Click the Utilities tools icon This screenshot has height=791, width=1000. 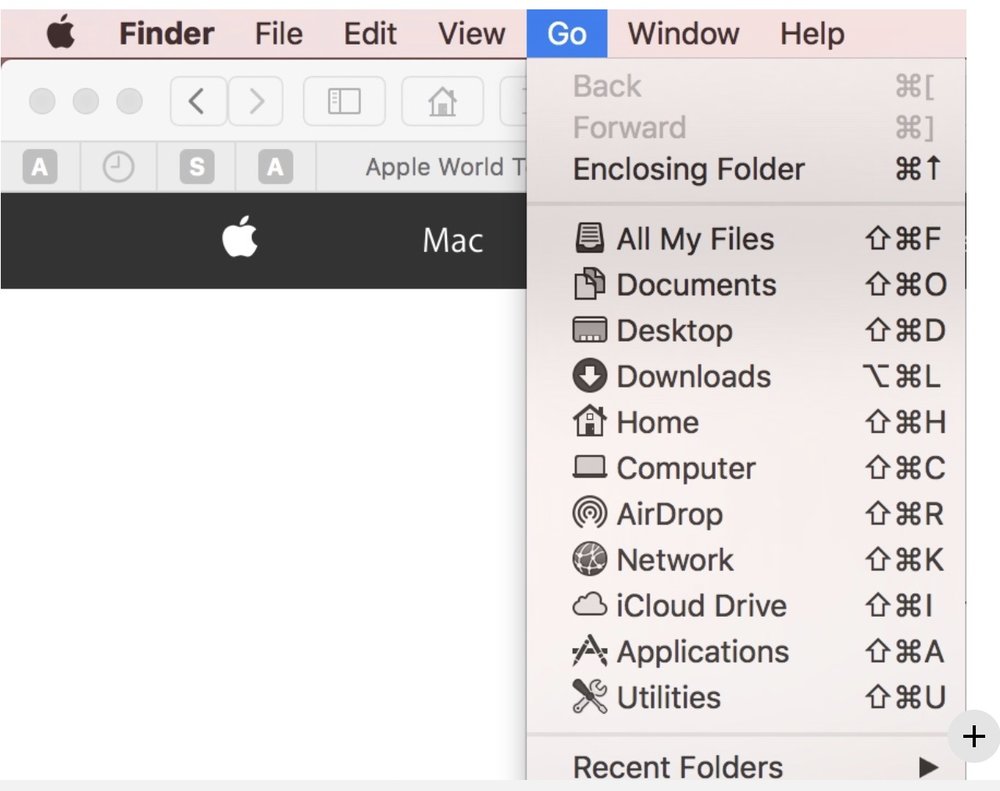(x=589, y=697)
